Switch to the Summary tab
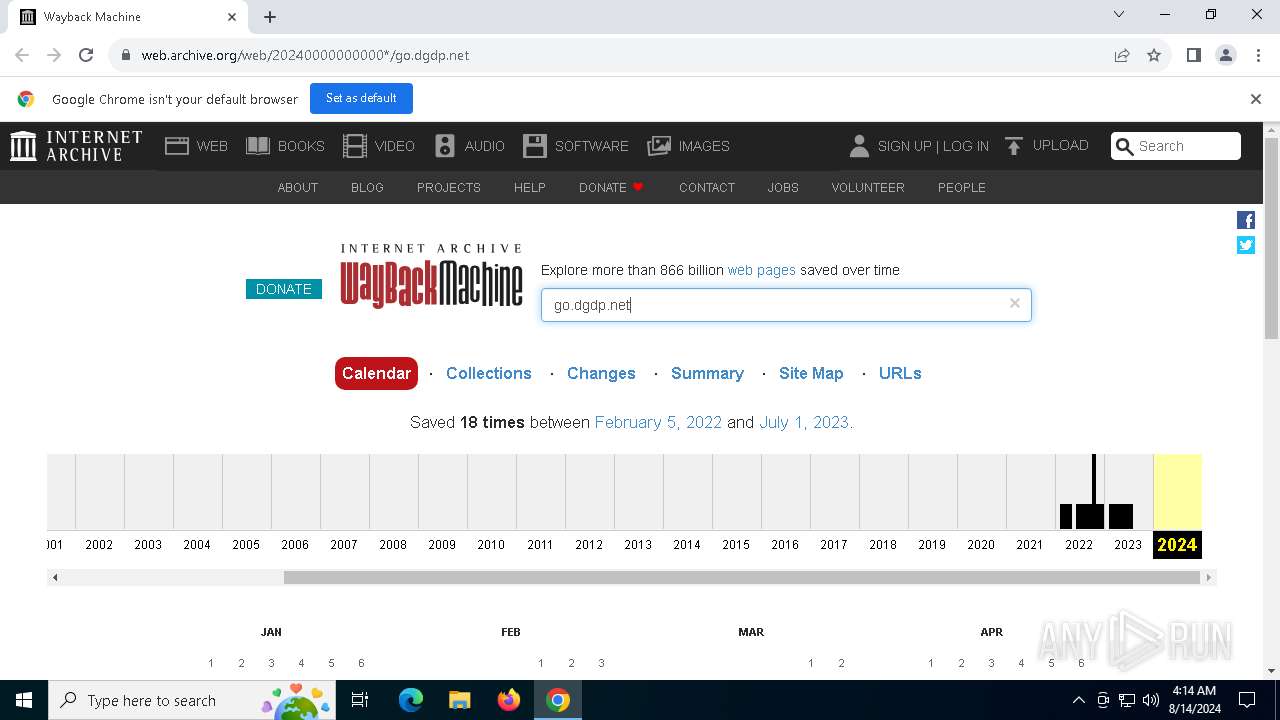This screenshot has width=1280, height=720. click(707, 373)
